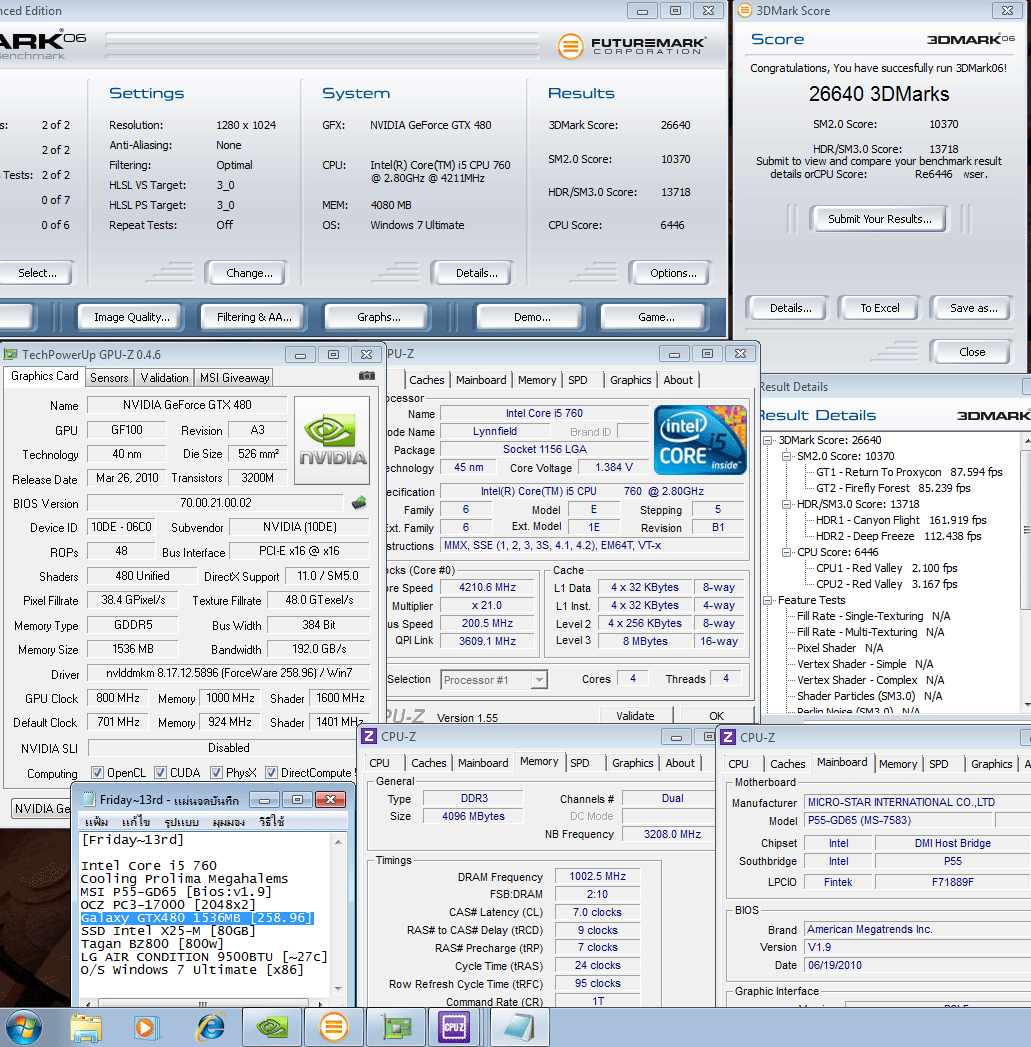The image size is (1031, 1047).
Task: Click the BIOS save chip icon in GPU-Z
Action: pos(358,503)
